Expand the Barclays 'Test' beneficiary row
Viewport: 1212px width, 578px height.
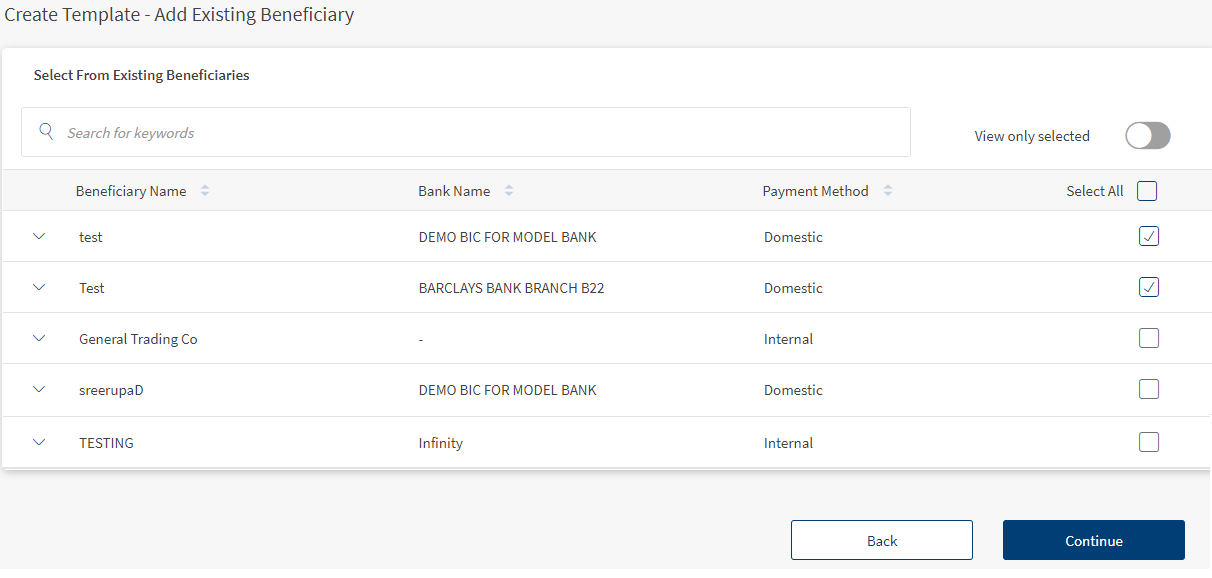coord(39,288)
